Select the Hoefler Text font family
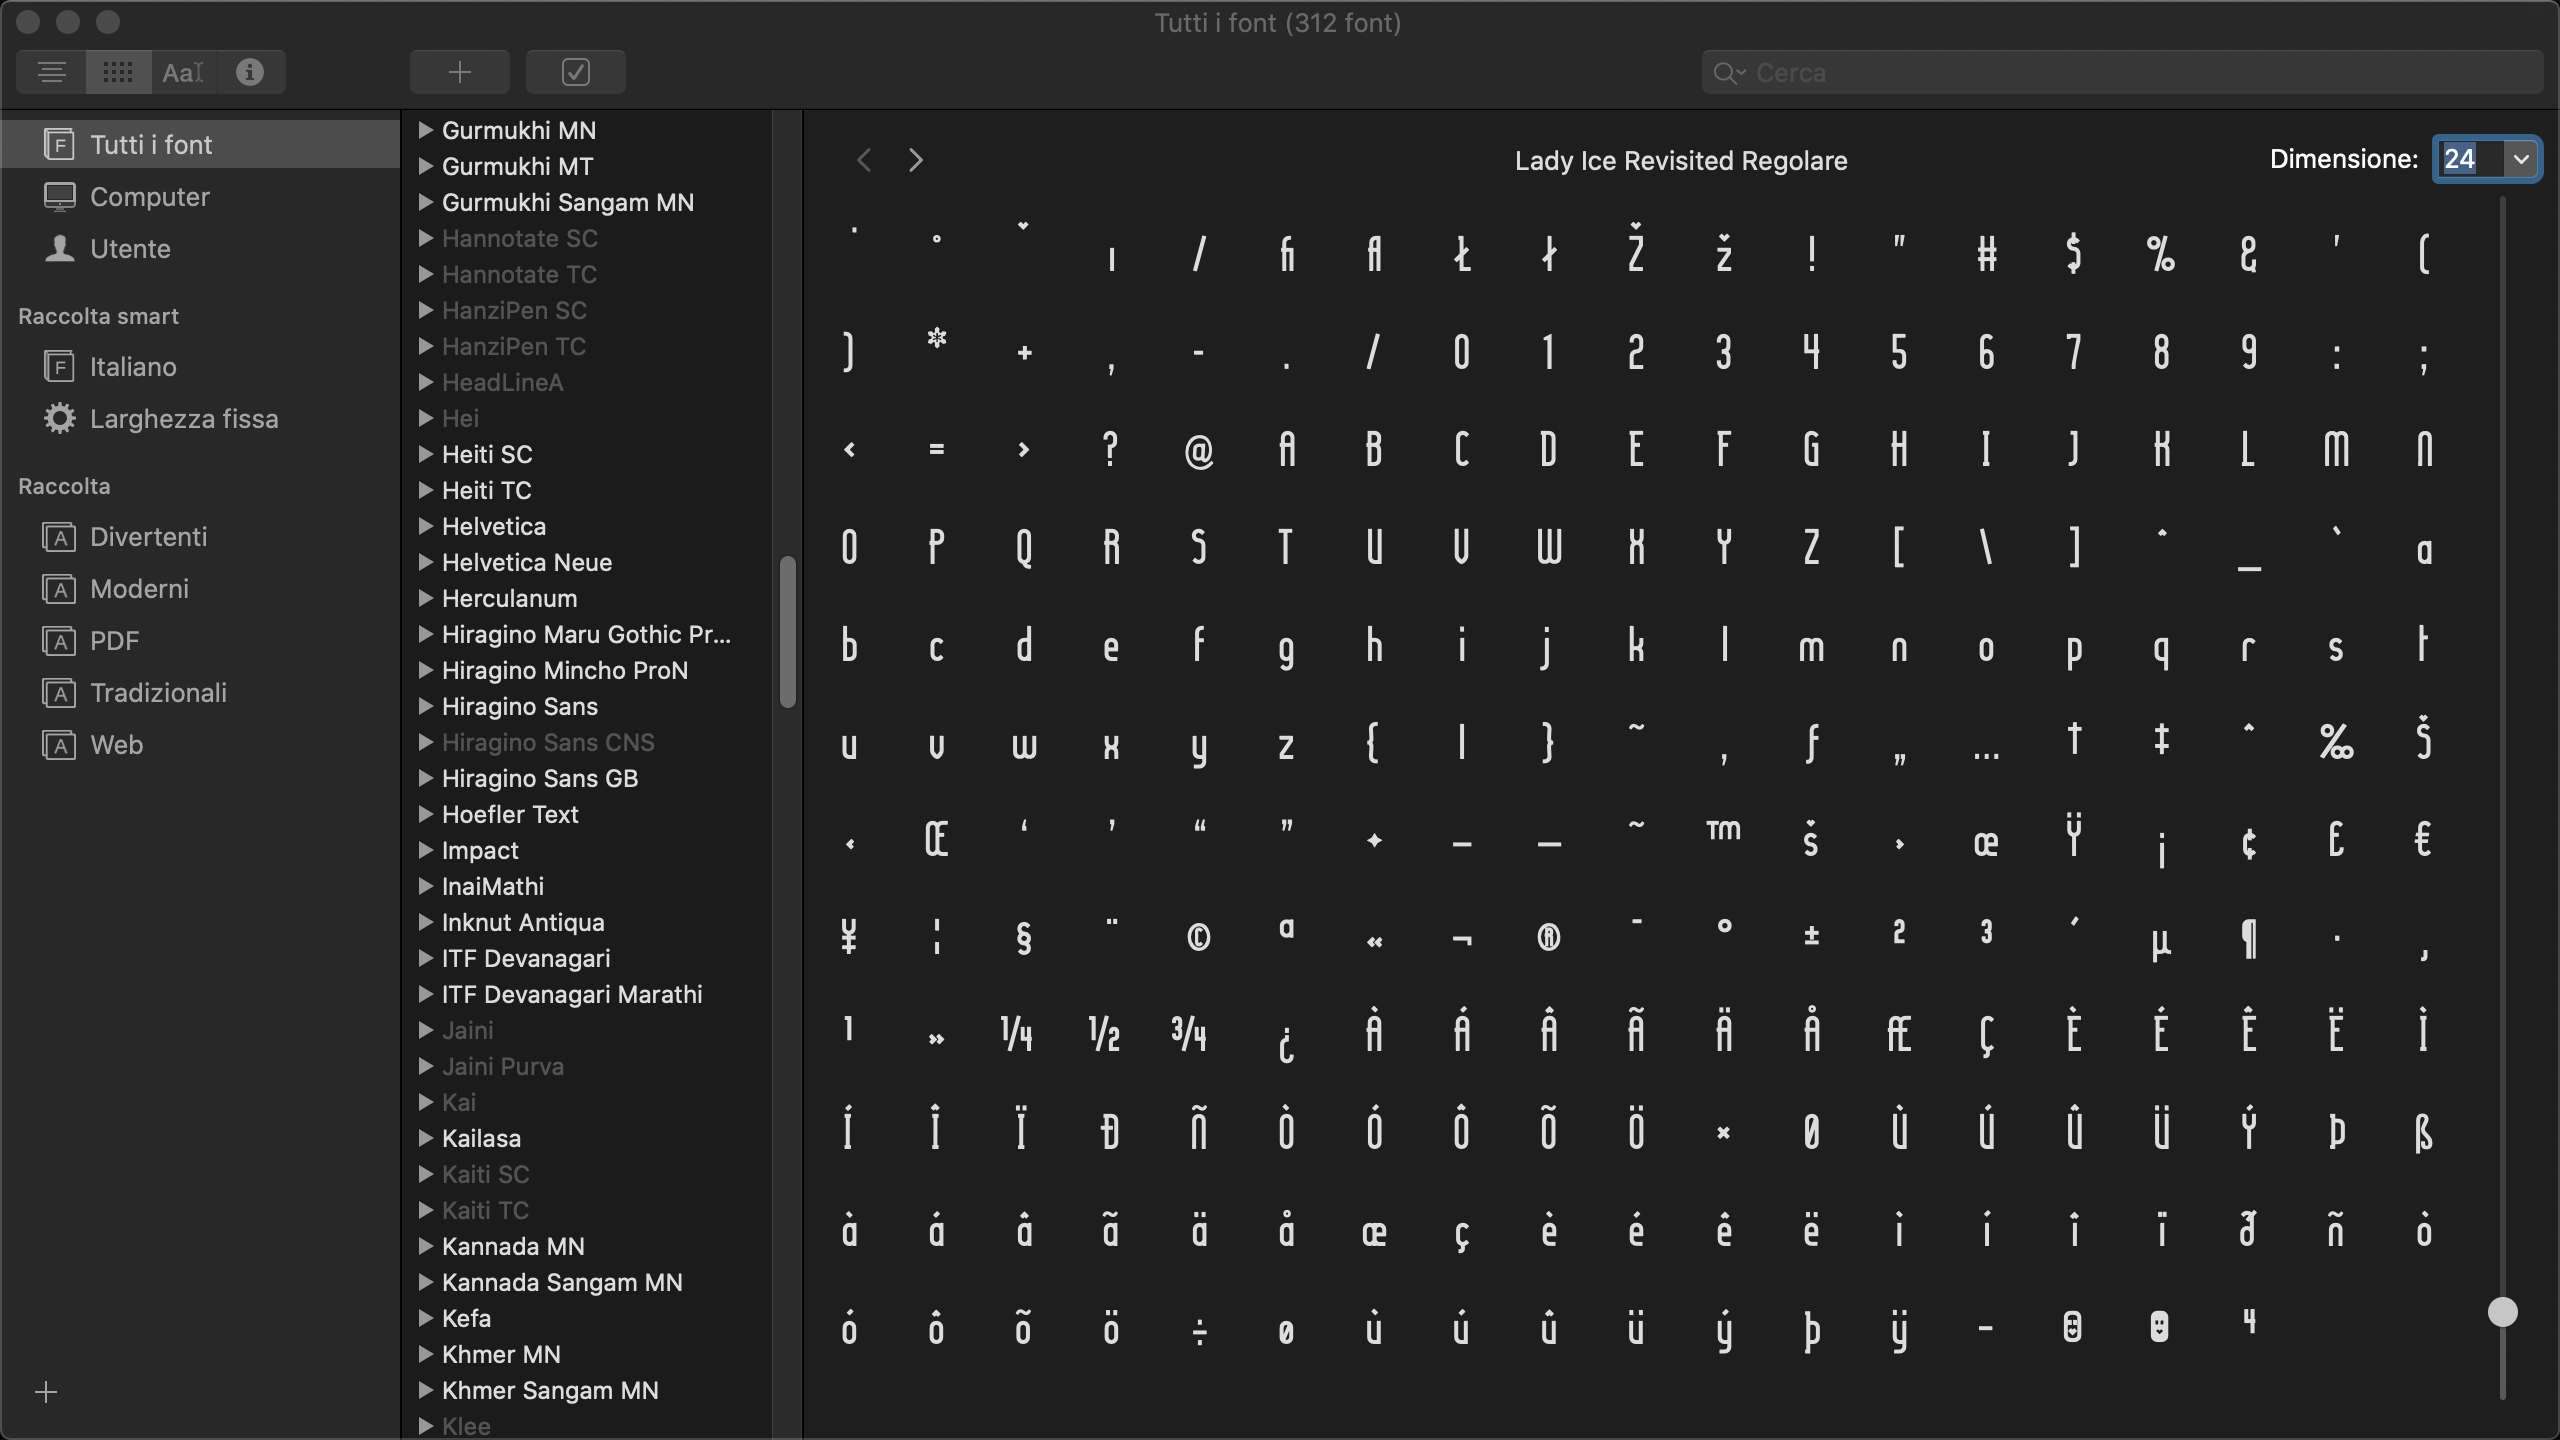This screenshot has height=1440, width=2560. click(510, 814)
